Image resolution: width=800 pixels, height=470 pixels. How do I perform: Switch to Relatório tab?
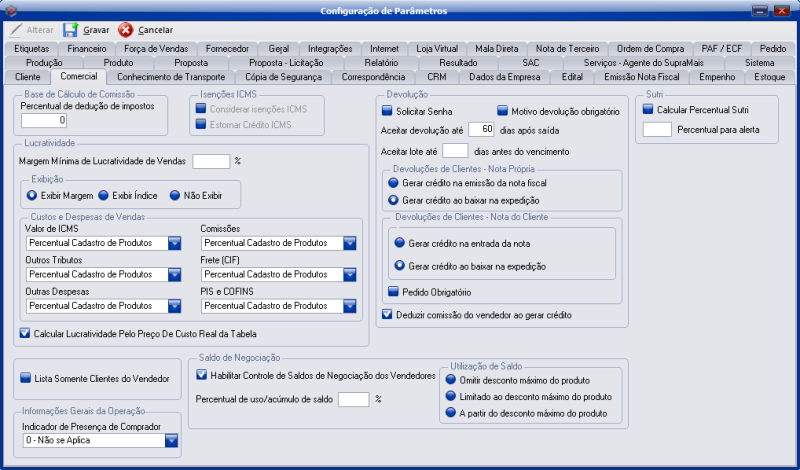click(381, 63)
